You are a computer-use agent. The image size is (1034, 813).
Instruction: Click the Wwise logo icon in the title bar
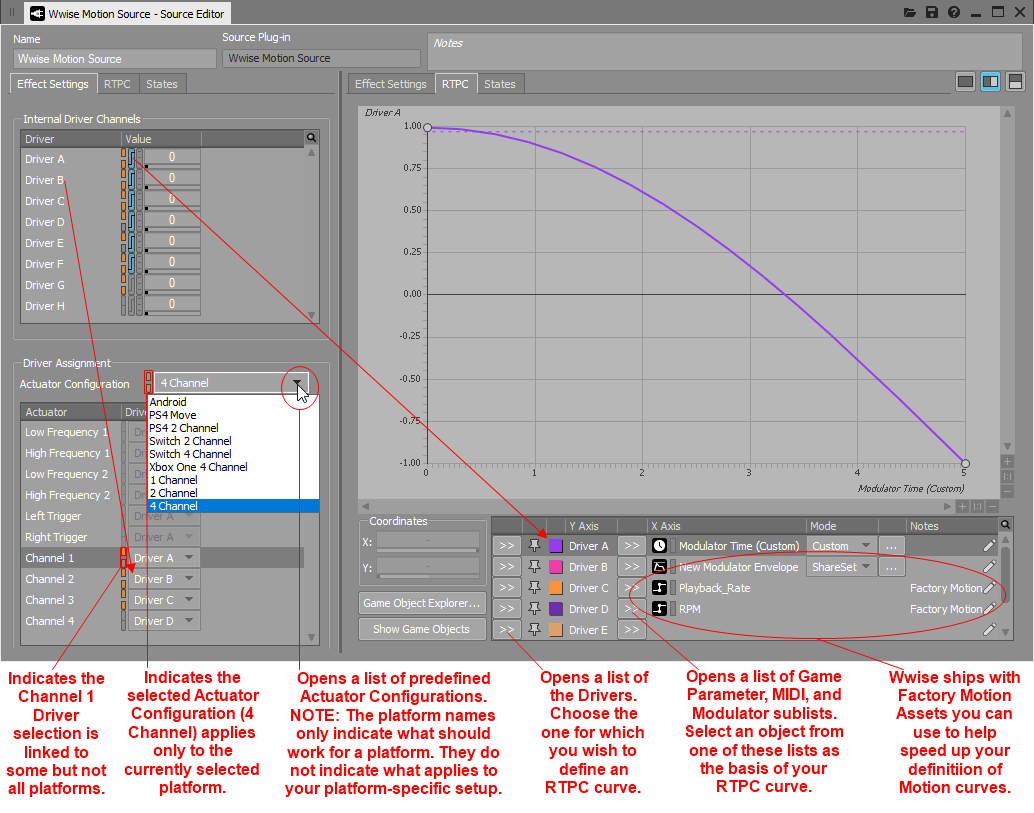tap(38, 13)
